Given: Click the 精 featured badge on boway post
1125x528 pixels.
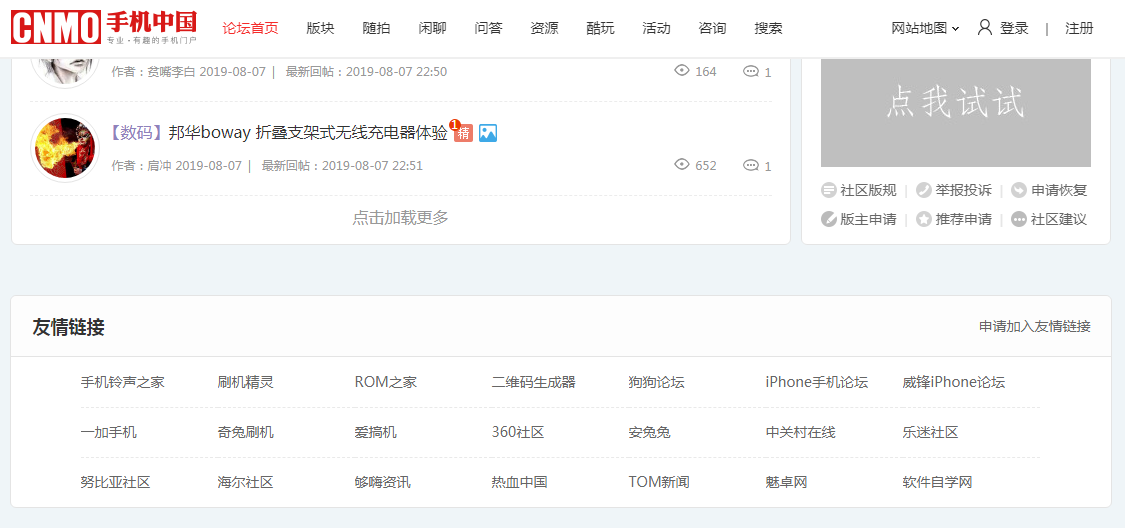Looking at the screenshot, I should (x=463, y=131).
